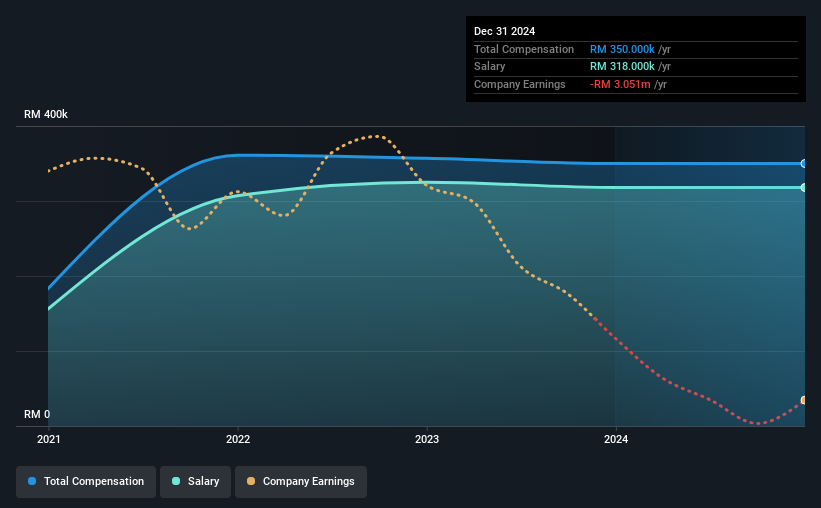Click the 2023 x-axis label
This screenshot has height=508, width=821.
[x=427, y=439]
